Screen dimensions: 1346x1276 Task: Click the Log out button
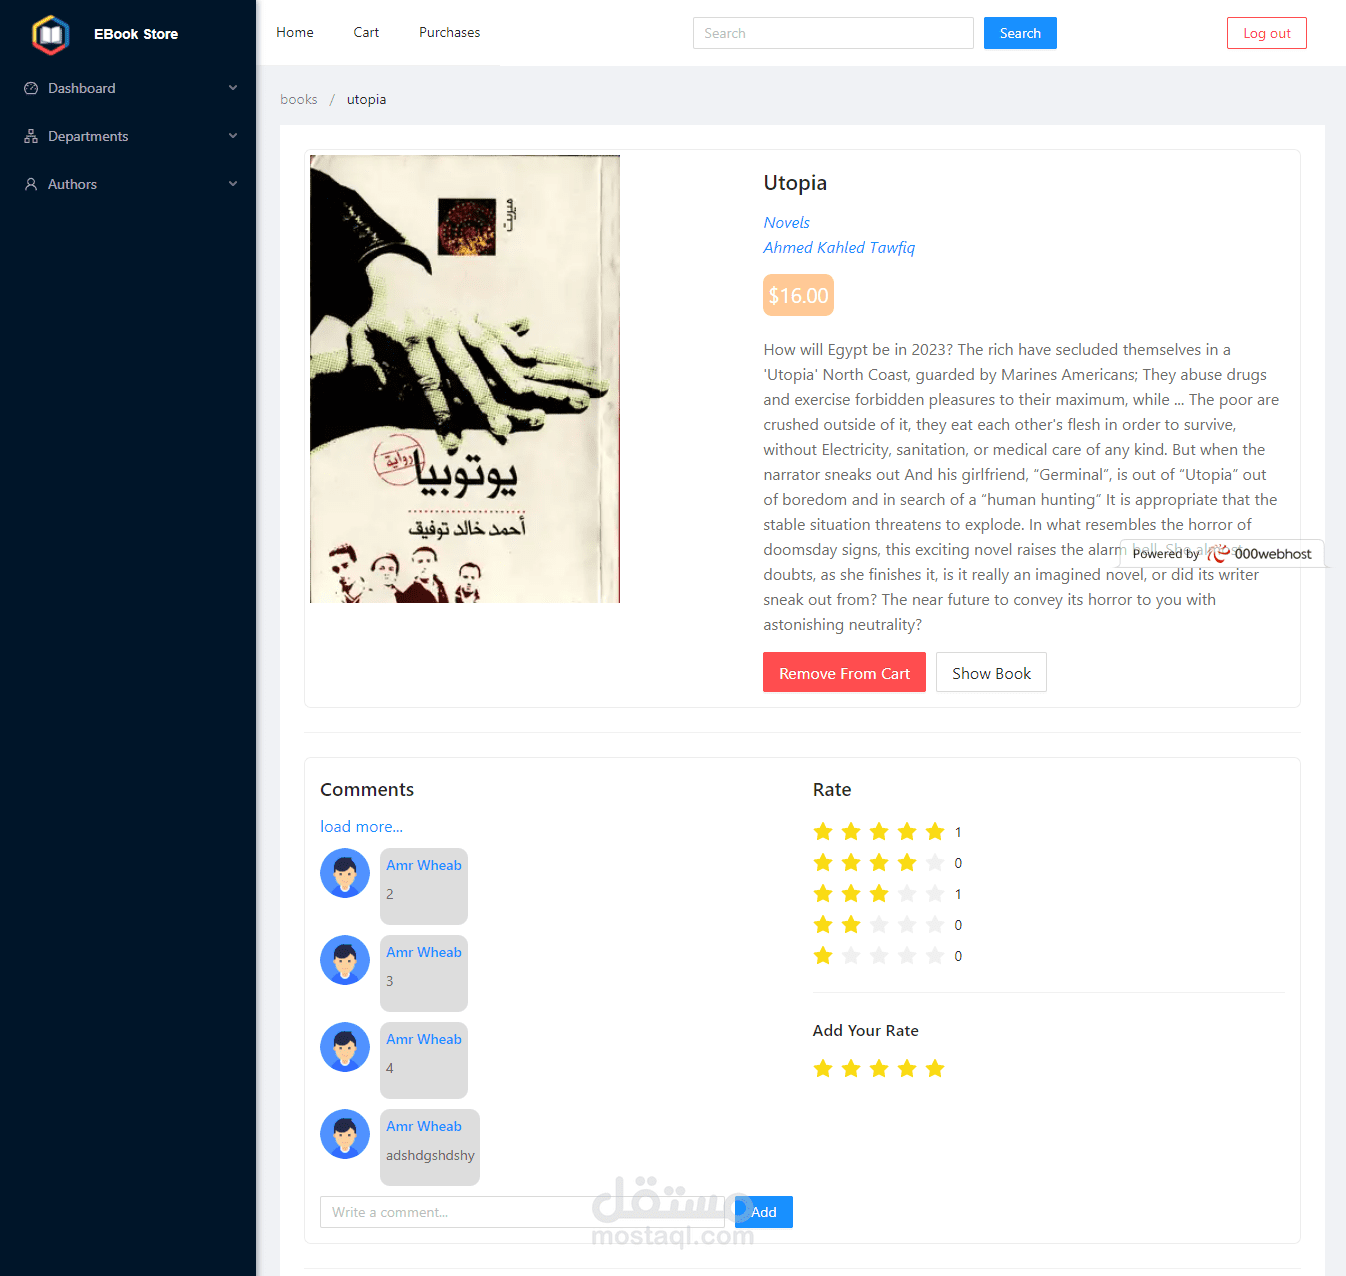click(x=1267, y=33)
